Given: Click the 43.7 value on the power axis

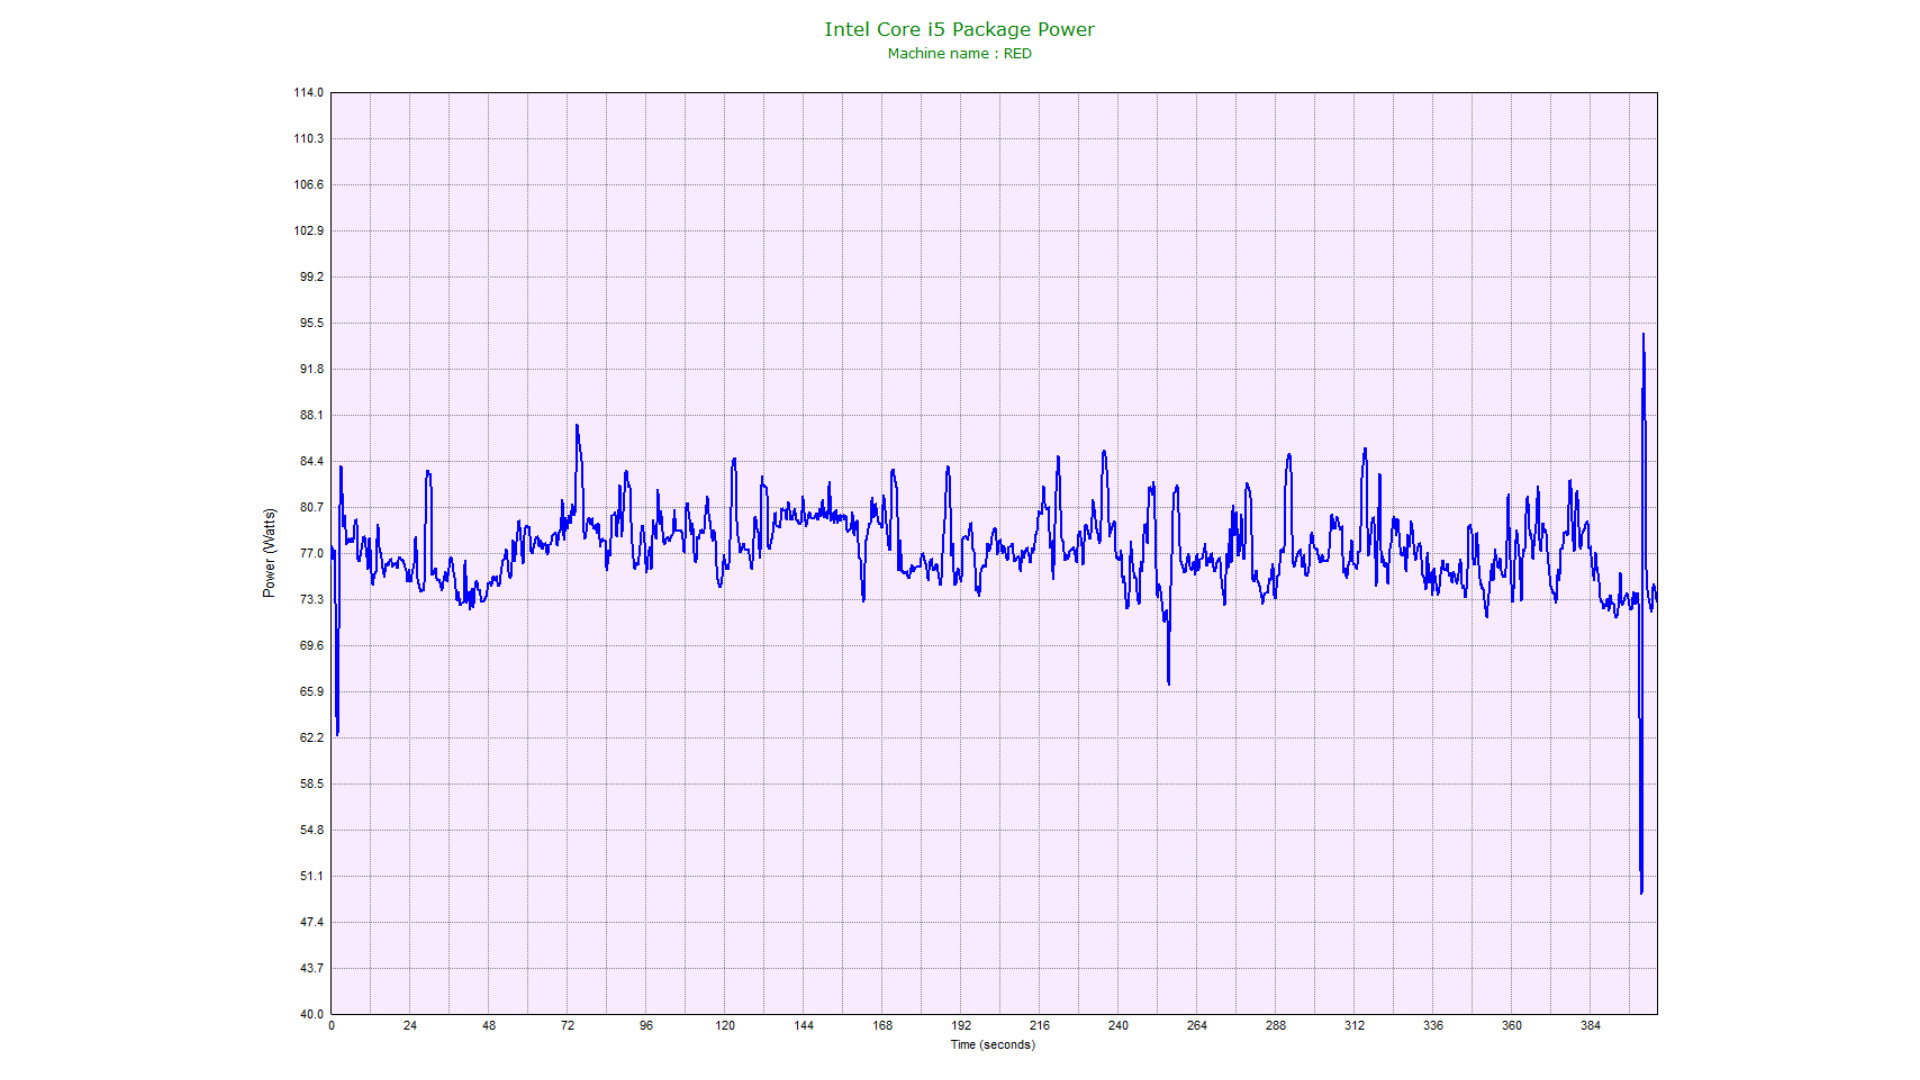Looking at the screenshot, I should click(312, 968).
